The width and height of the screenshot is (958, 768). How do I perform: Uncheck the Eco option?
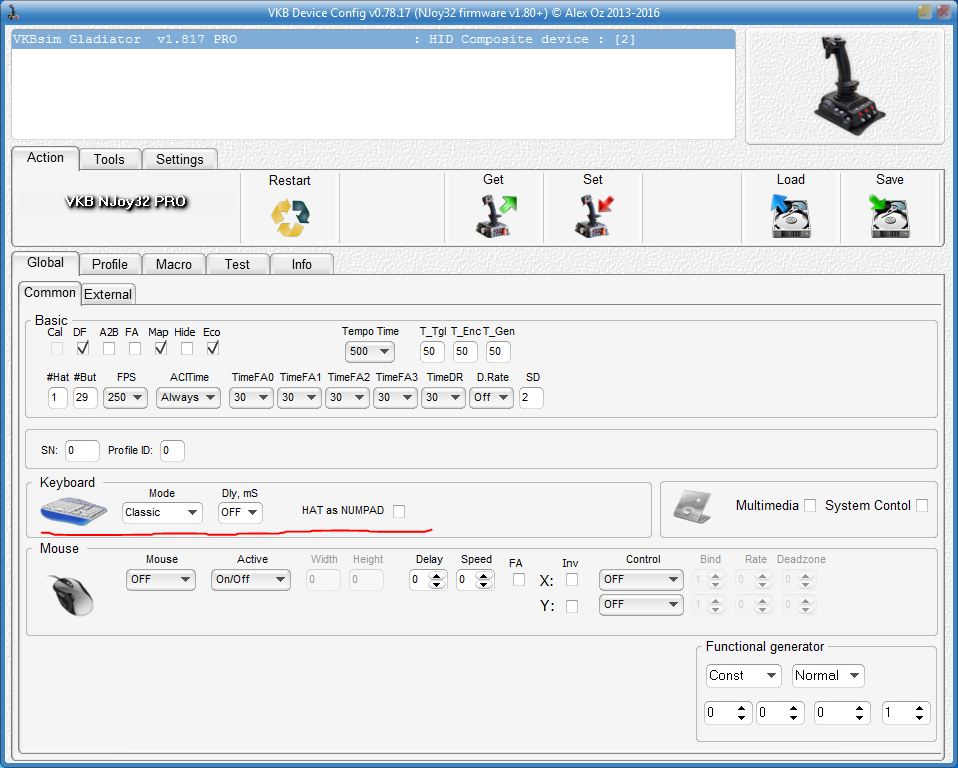212,349
